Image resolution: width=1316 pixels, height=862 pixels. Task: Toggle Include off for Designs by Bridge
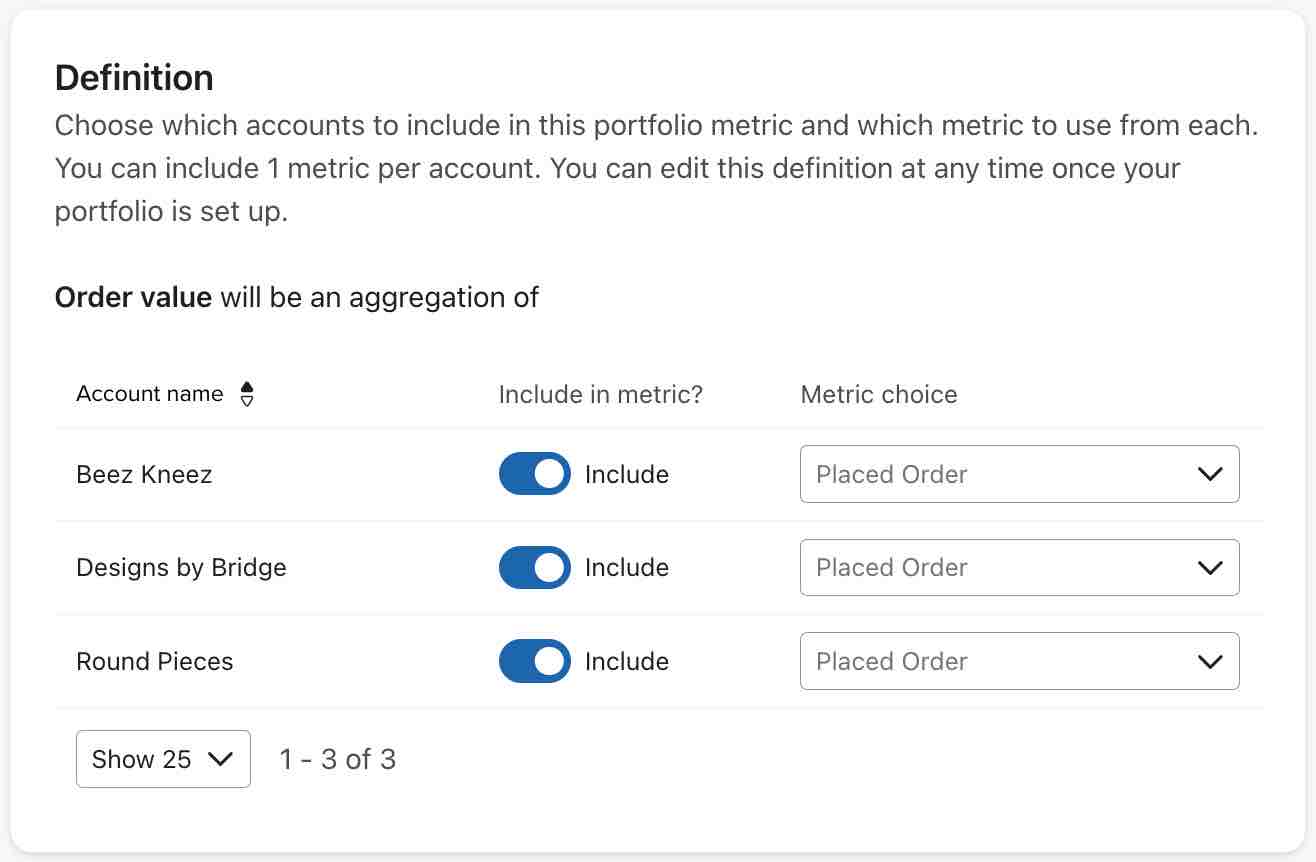coord(534,567)
